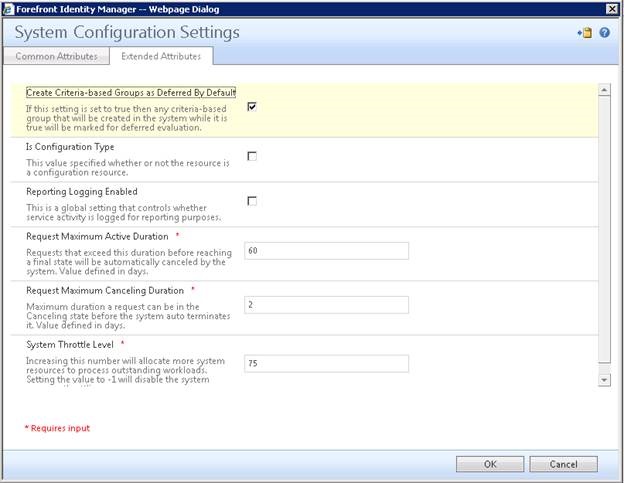624x483 pixels.
Task: Click the Request Maximum Active Duration field
Action: click(x=326, y=251)
